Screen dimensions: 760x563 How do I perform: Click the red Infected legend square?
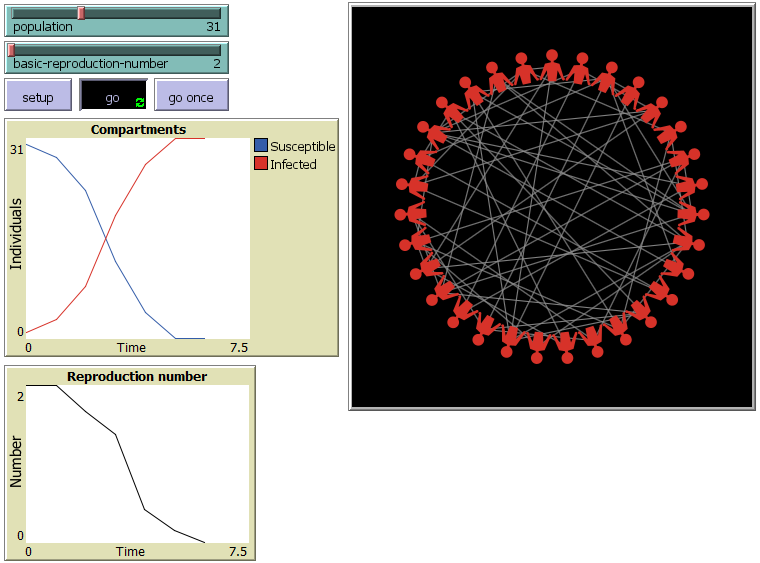pos(261,164)
